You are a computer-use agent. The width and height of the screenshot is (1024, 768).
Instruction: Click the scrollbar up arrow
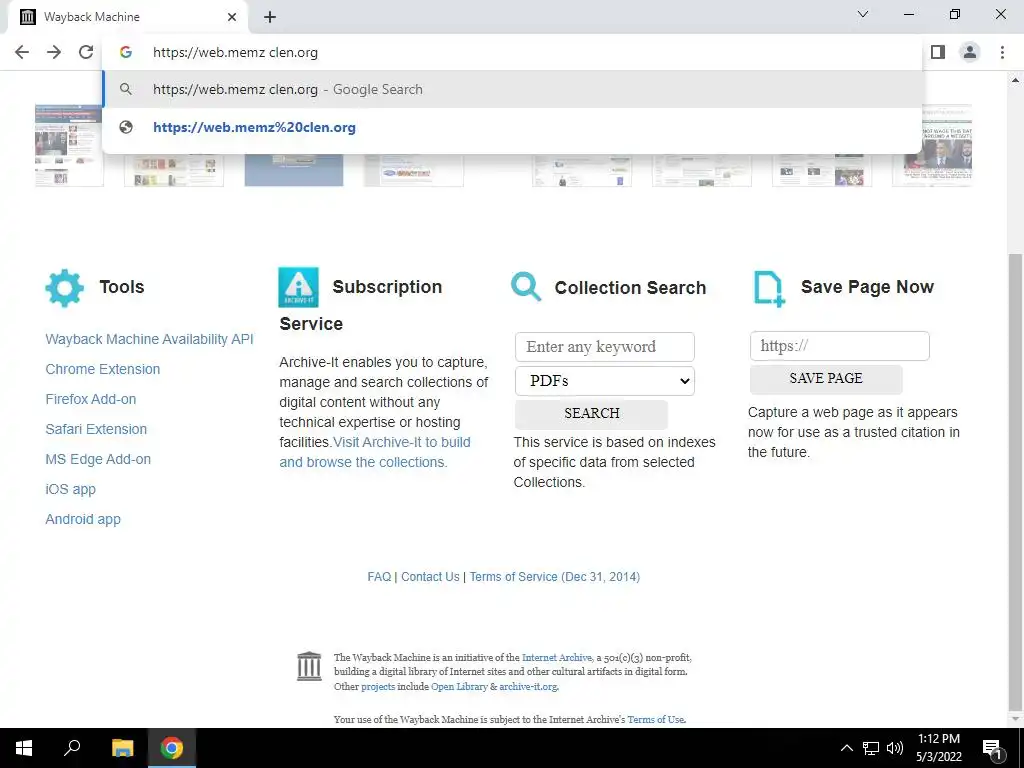[1015, 80]
